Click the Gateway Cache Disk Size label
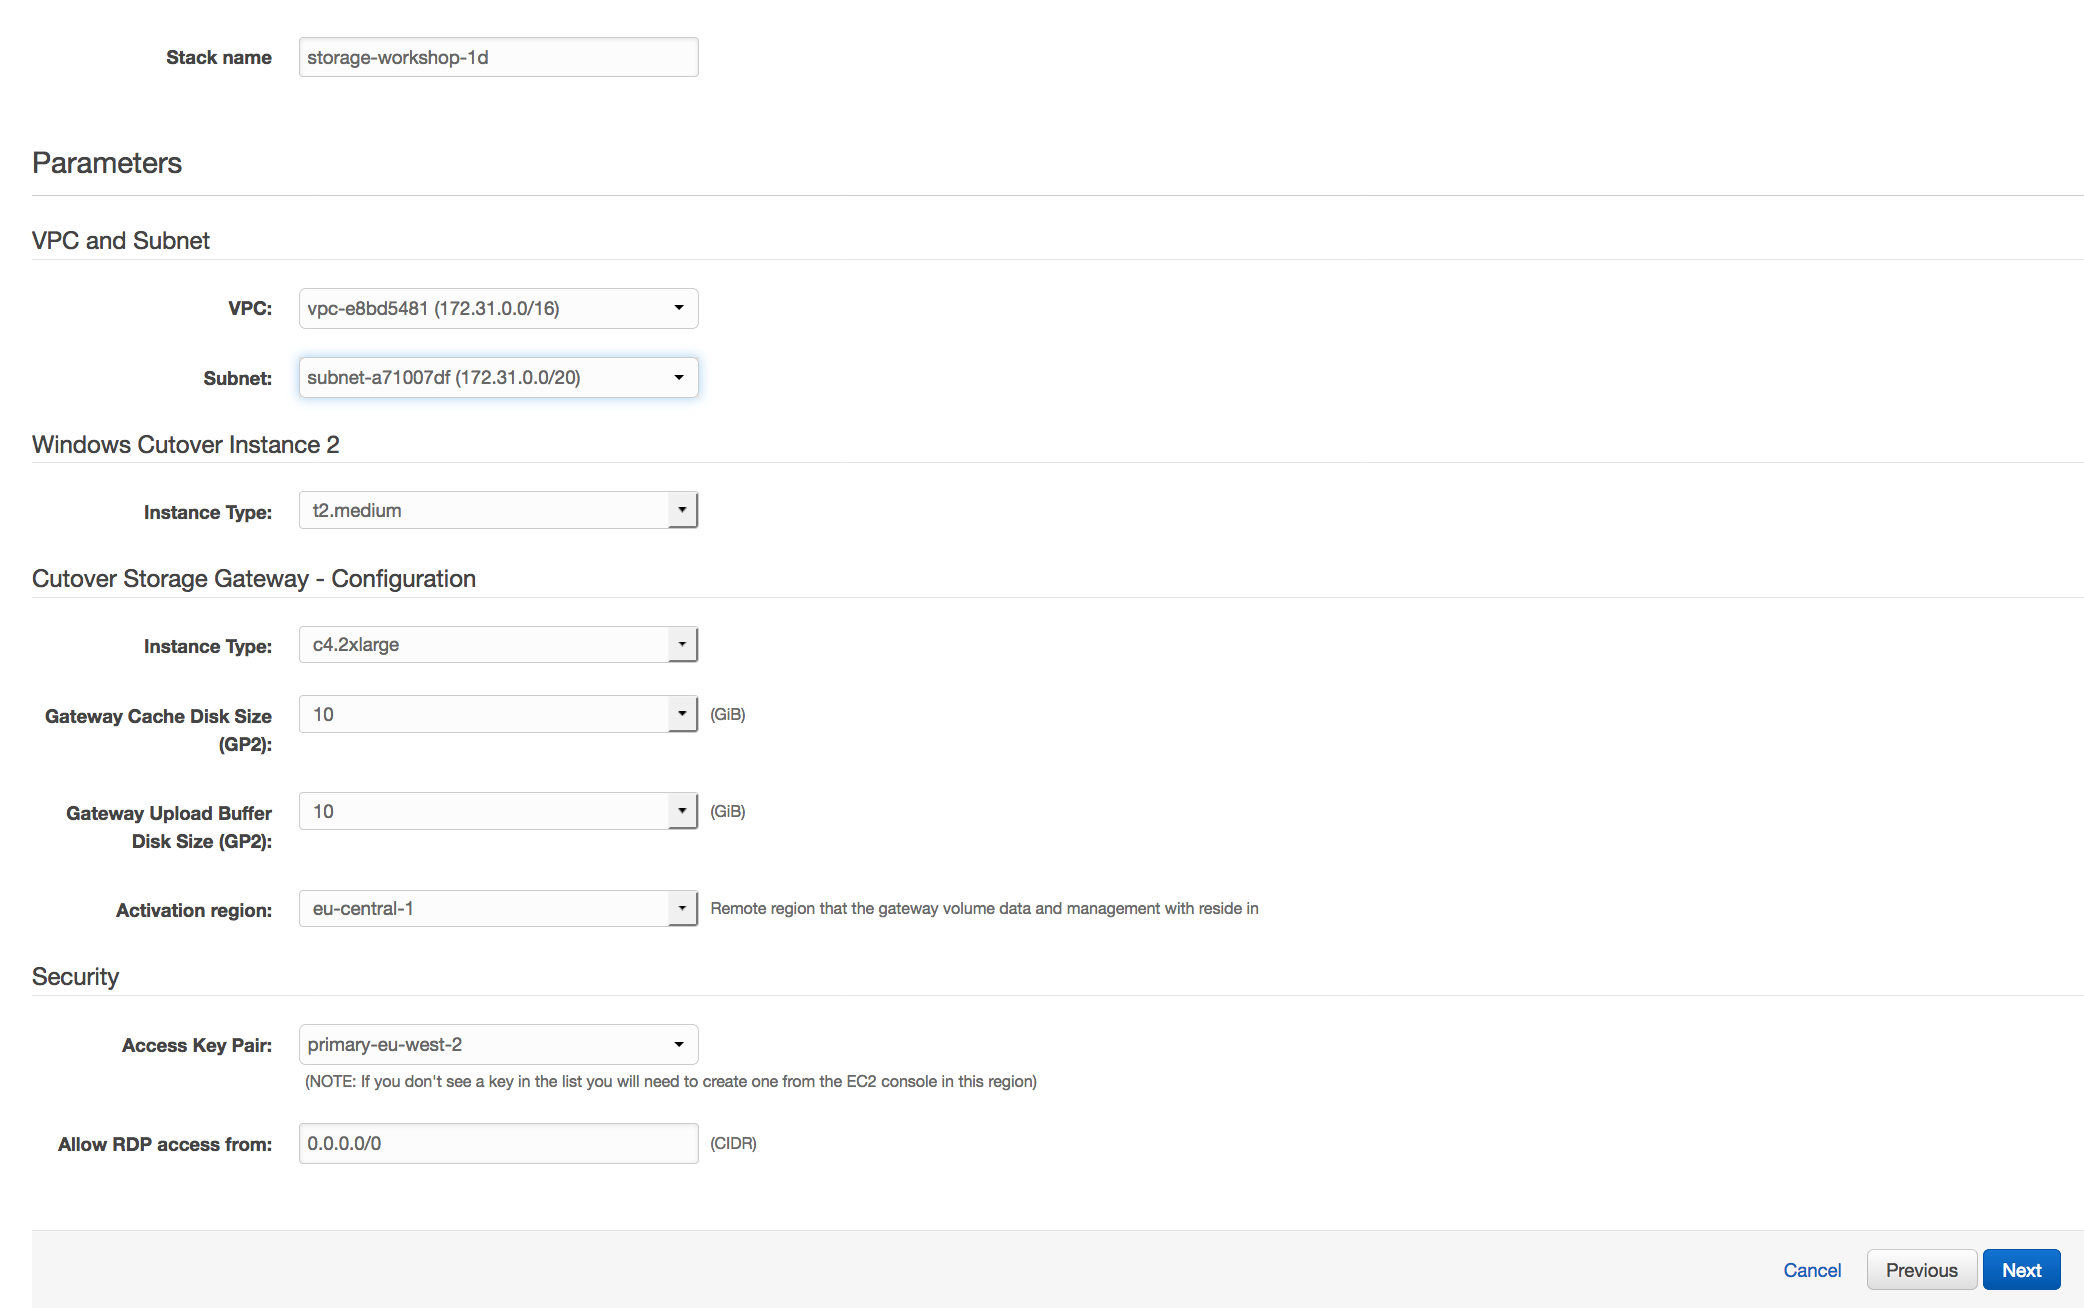Viewport: 2084px width, 1308px height. (x=158, y=730)
